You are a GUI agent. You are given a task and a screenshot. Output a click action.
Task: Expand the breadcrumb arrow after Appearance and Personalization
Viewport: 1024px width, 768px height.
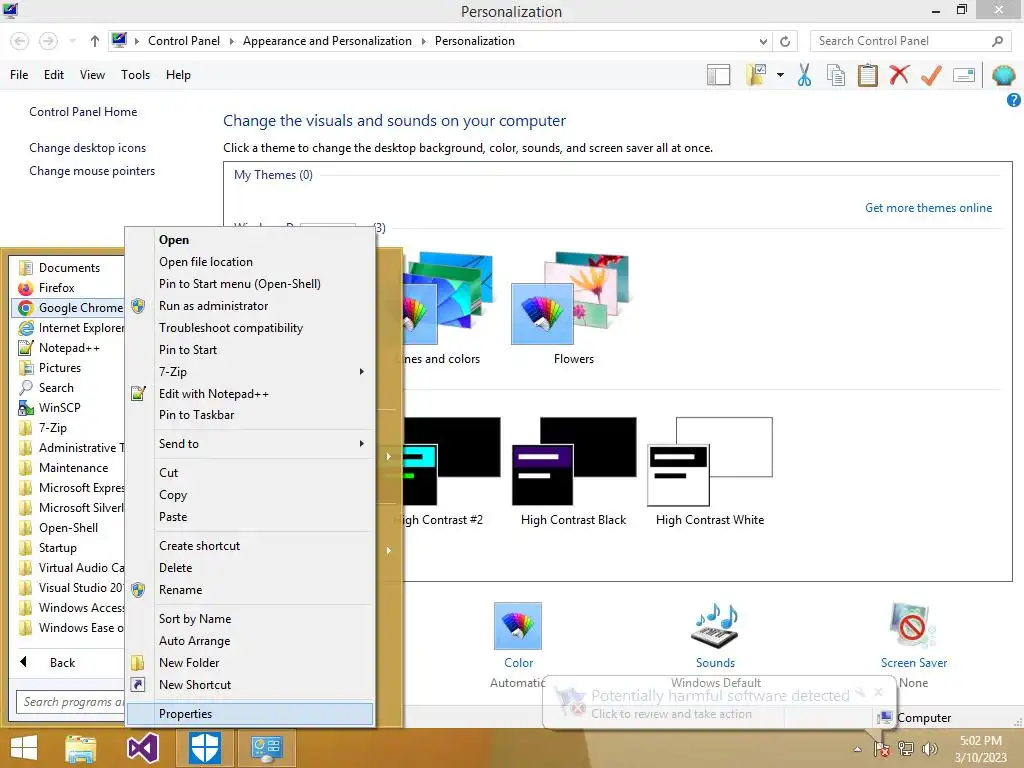(x=423, y=41)
